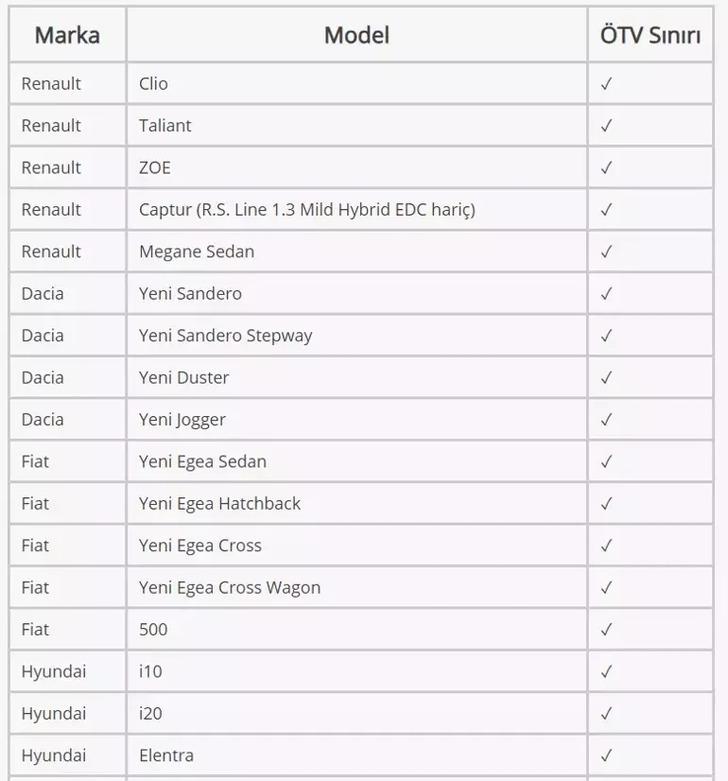This screenshot has width=728, height=781.
Task: Click the Hyundai i20 row checkmark
Action: click(x=606, y=714)
